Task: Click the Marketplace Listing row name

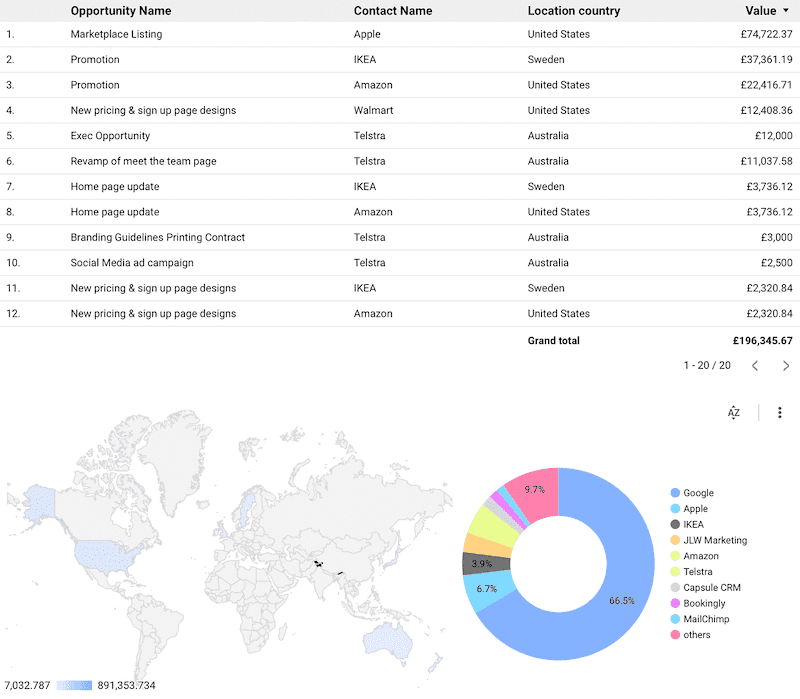Action: coord(116,34)
